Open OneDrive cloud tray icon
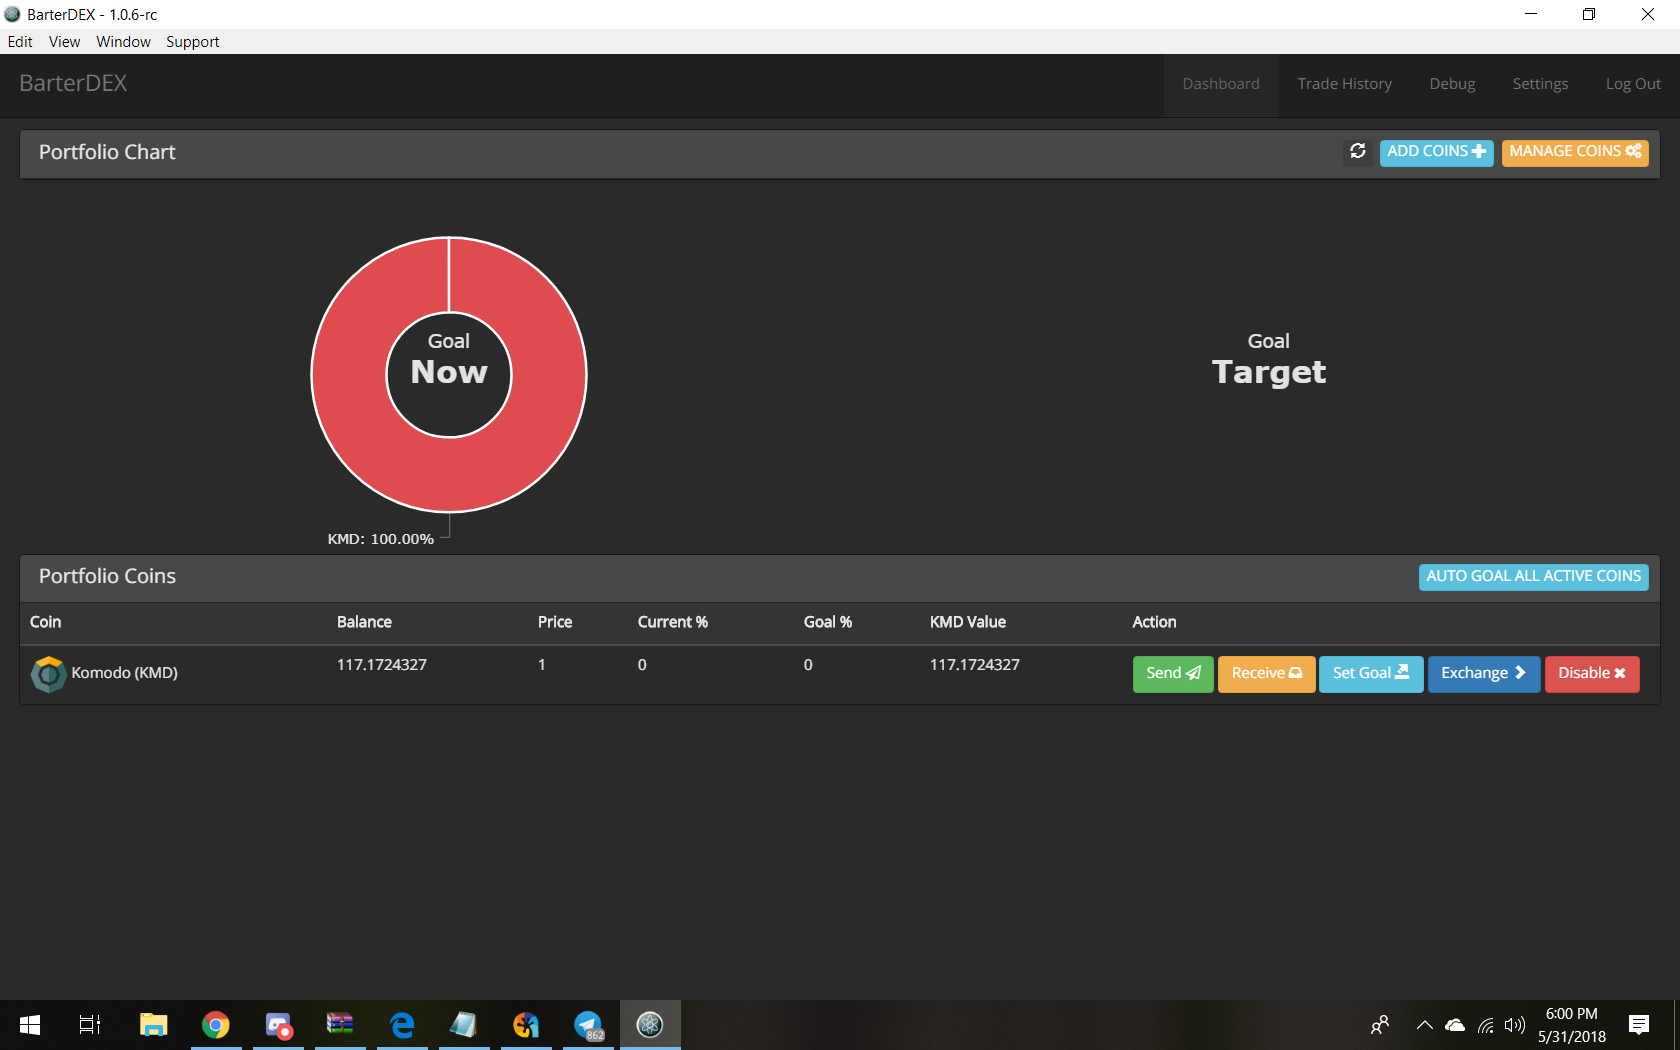1680x1050 pixels. [x=1455, y=1025]
